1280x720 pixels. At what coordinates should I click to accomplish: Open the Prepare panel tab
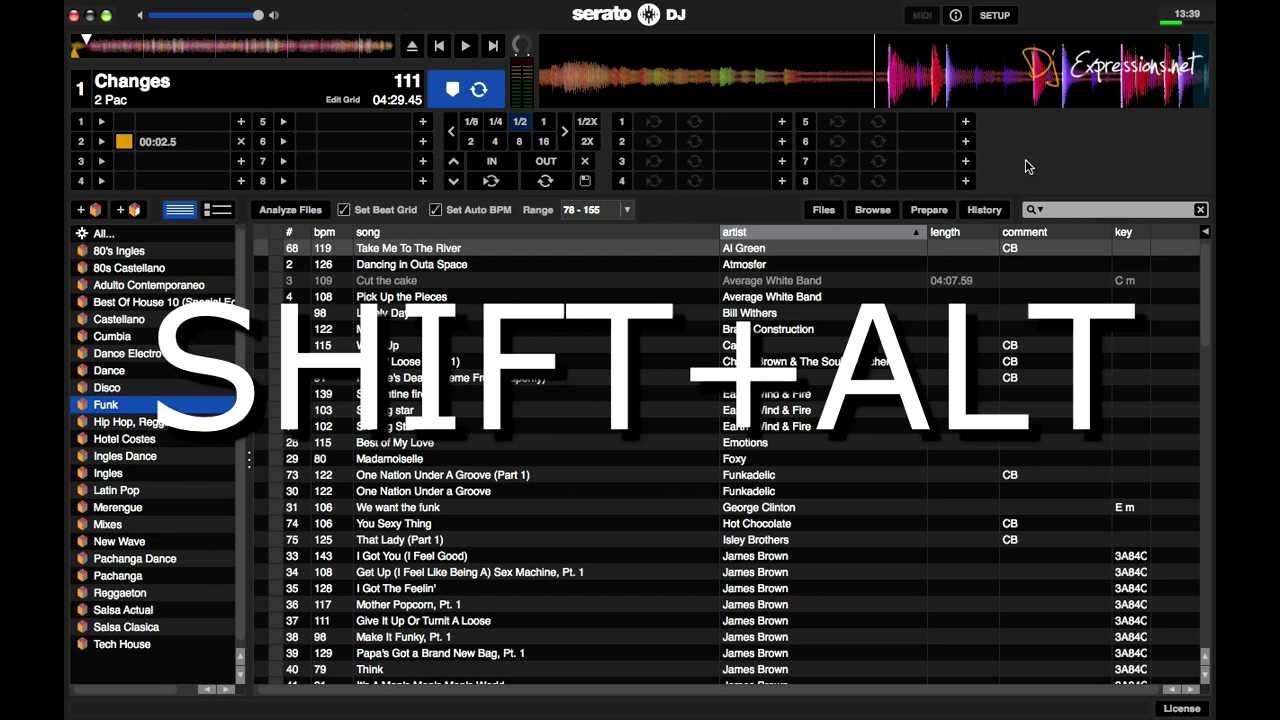point(929,210)
